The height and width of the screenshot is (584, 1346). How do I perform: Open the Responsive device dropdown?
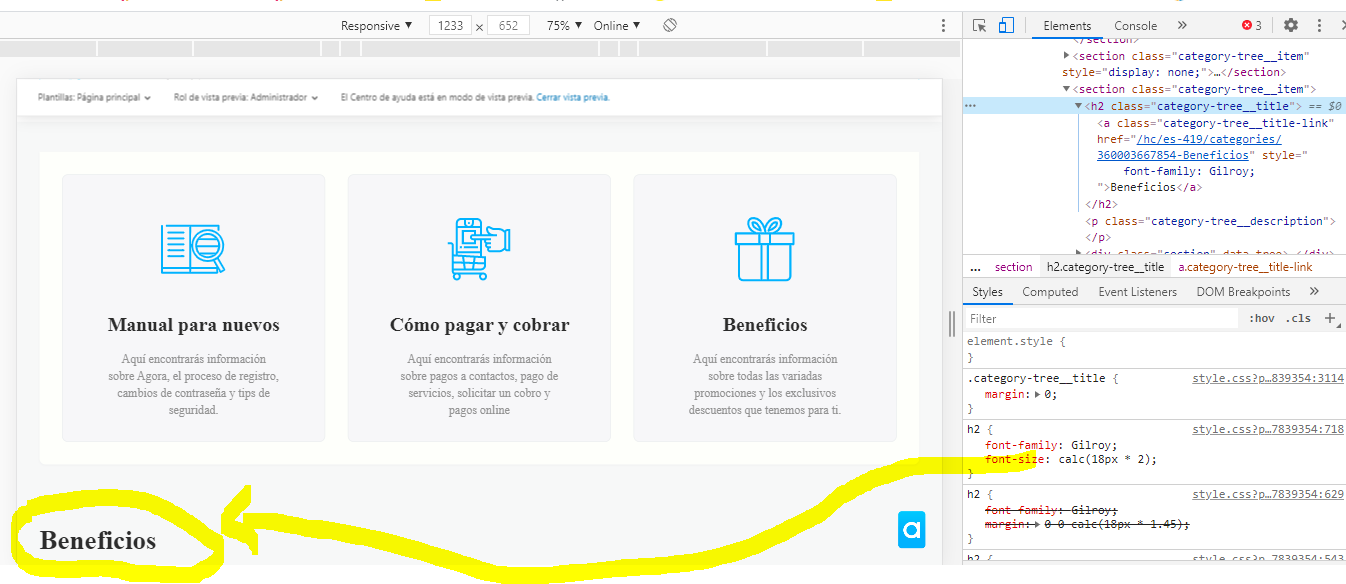376,26
